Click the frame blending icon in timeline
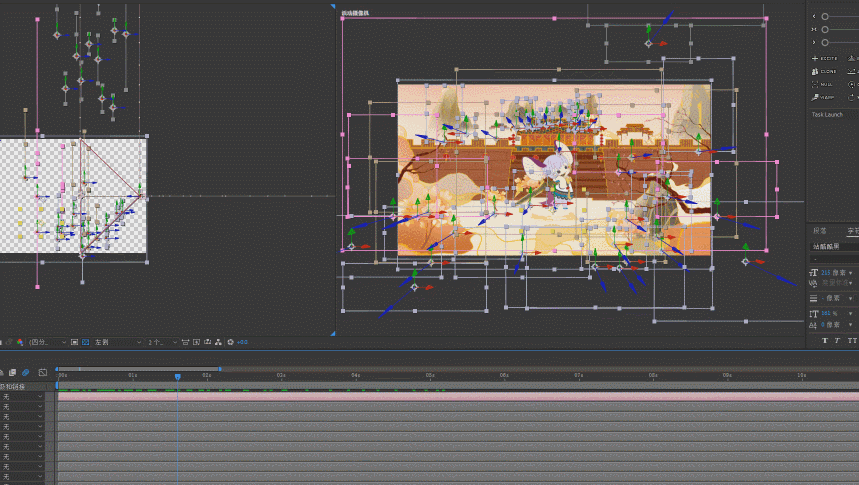Screen dimensions: 859x485 pos(13,373)
